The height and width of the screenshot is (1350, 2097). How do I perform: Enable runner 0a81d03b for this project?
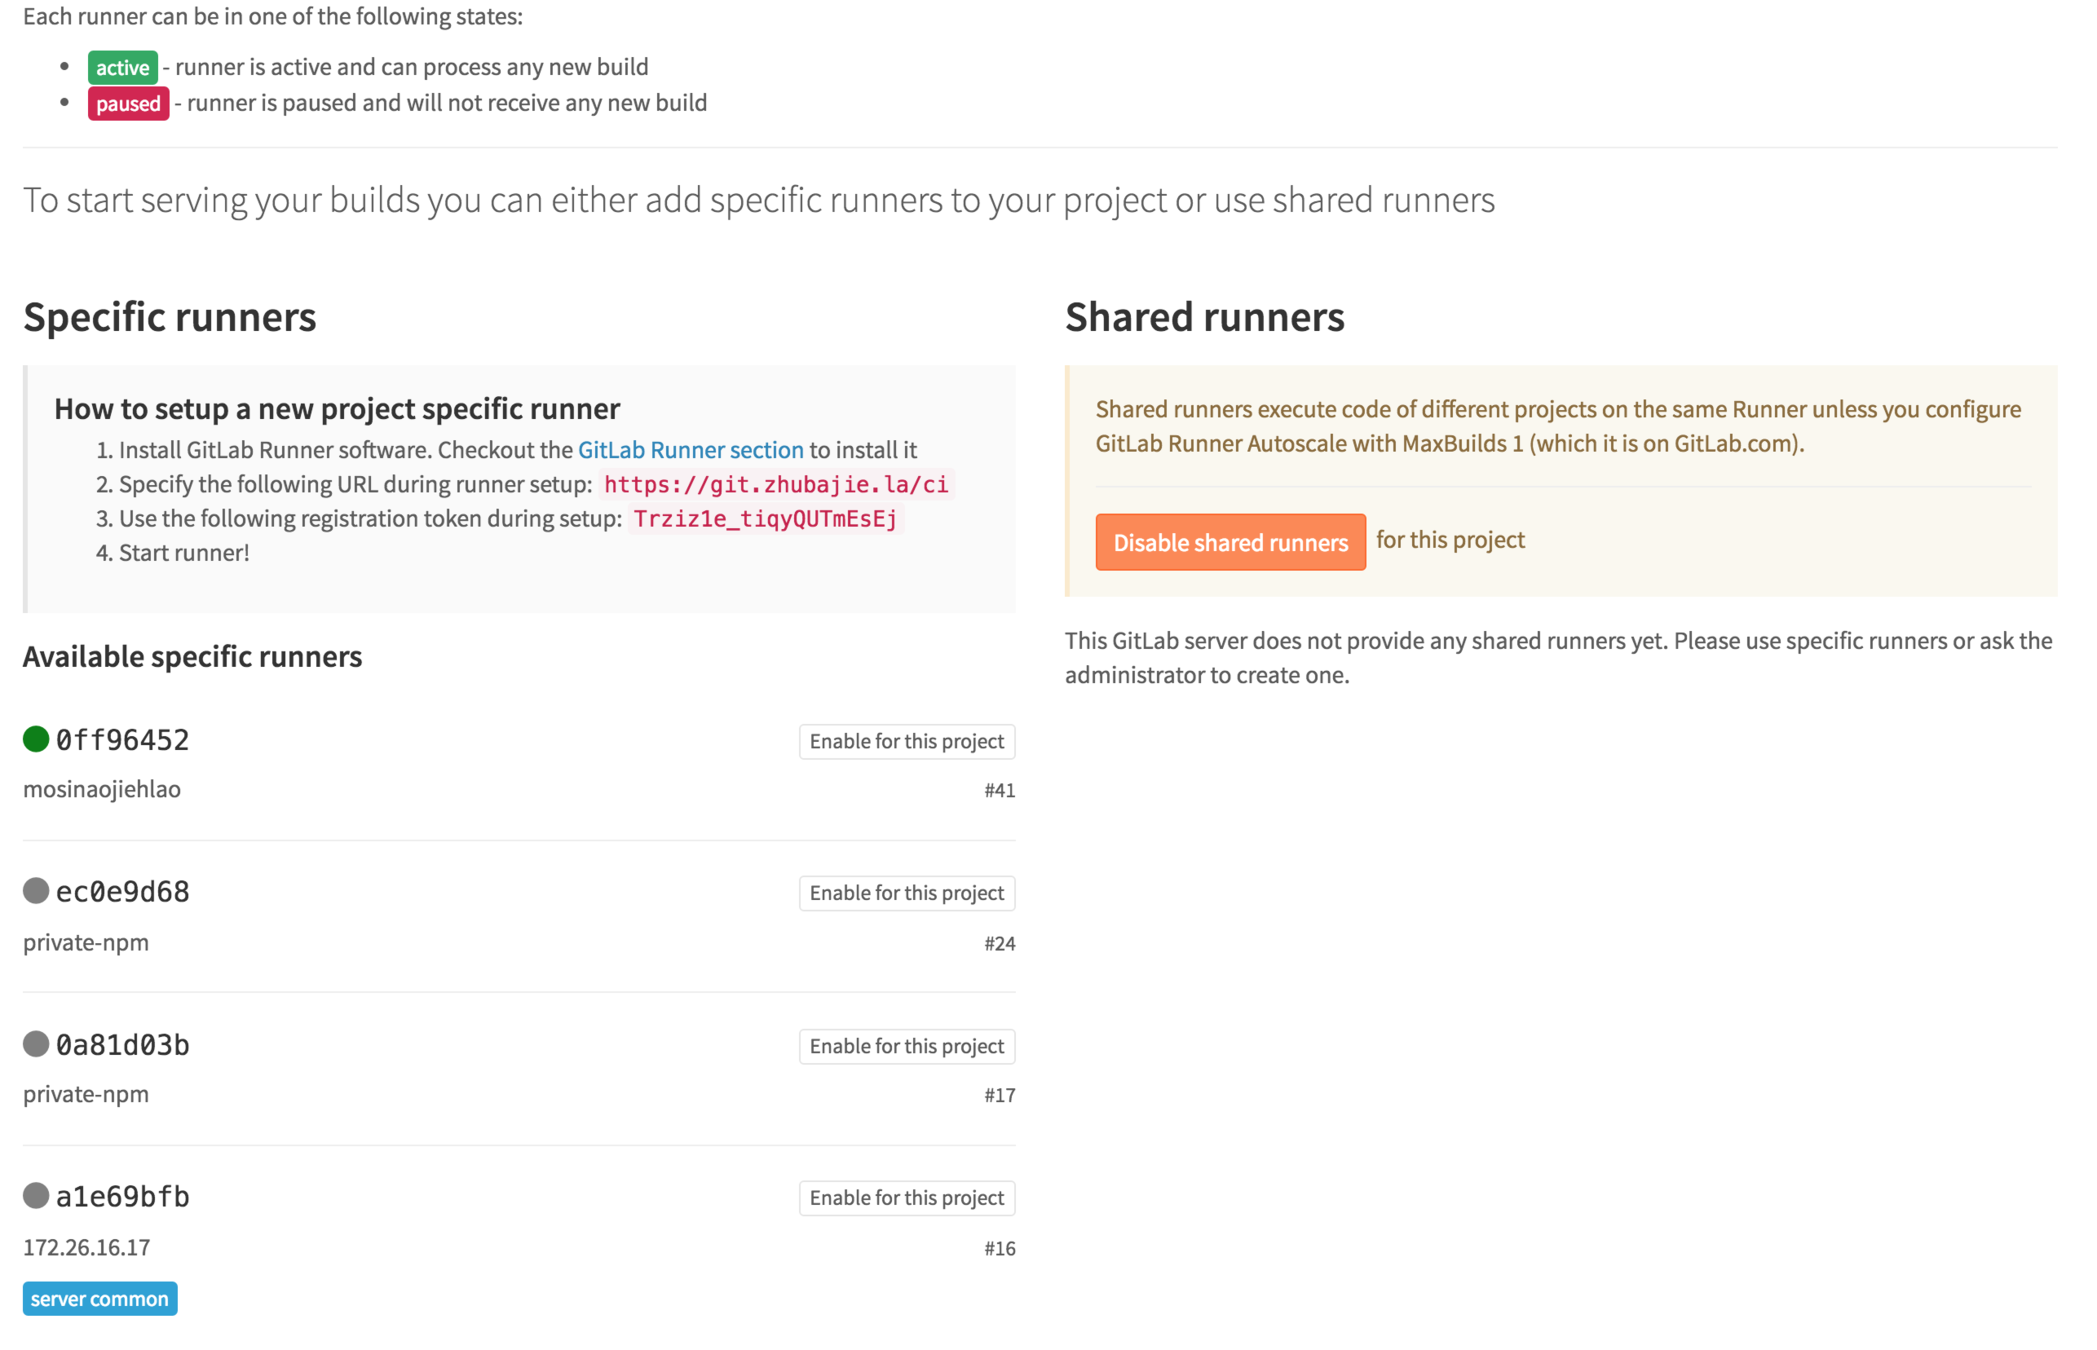[906, 1046]
